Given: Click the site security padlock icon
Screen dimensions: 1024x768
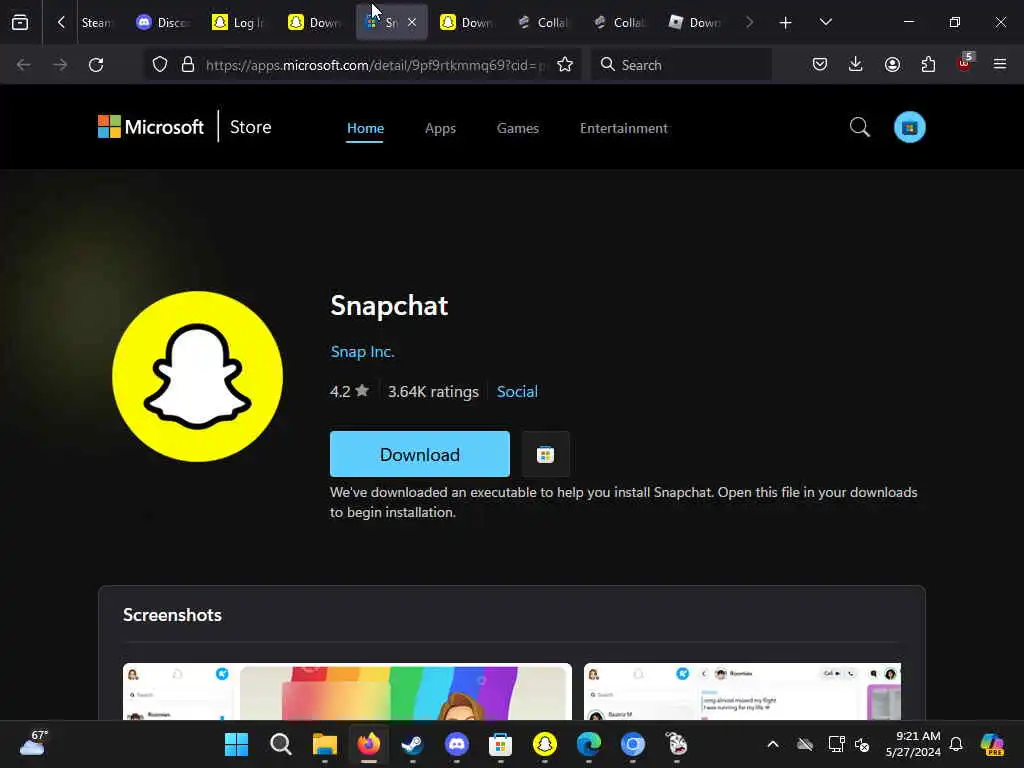Looking at the screenshot, I should 188,65.
